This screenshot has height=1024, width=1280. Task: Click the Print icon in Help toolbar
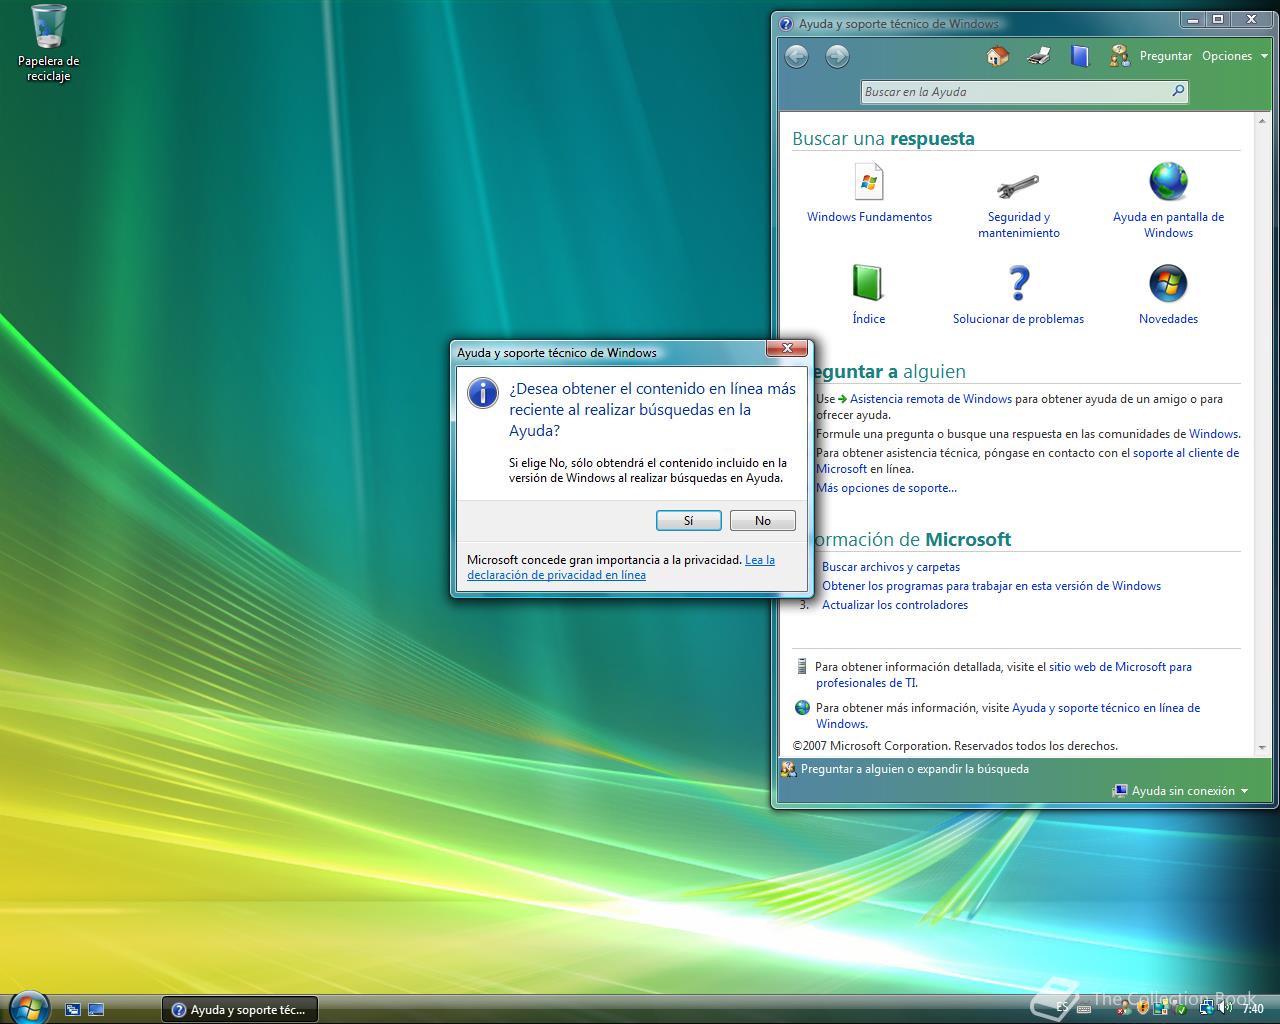coord(1039,56)
